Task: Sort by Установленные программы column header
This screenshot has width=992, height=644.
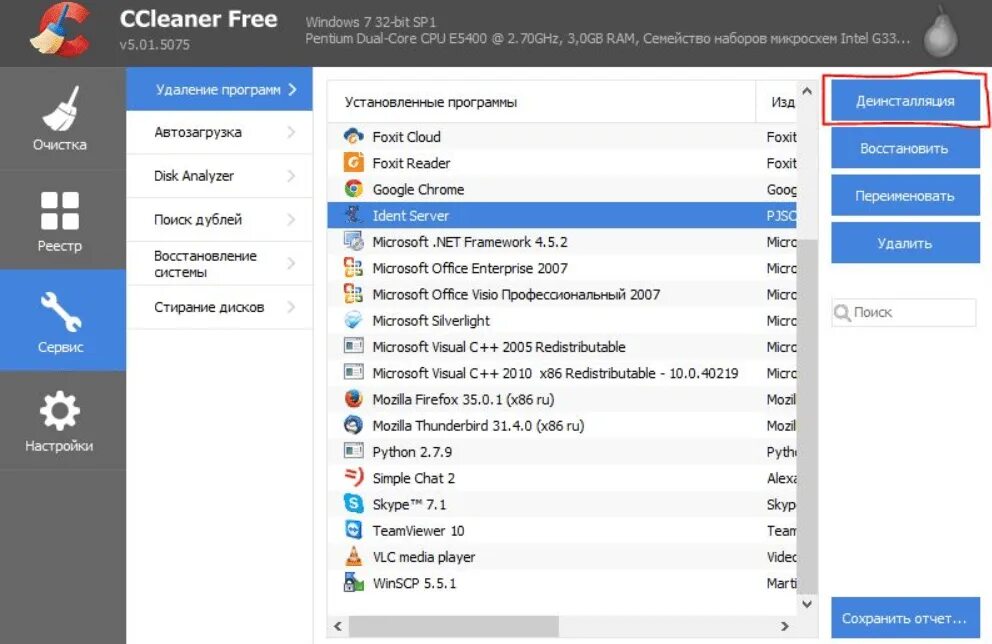Action: [541, 102]
